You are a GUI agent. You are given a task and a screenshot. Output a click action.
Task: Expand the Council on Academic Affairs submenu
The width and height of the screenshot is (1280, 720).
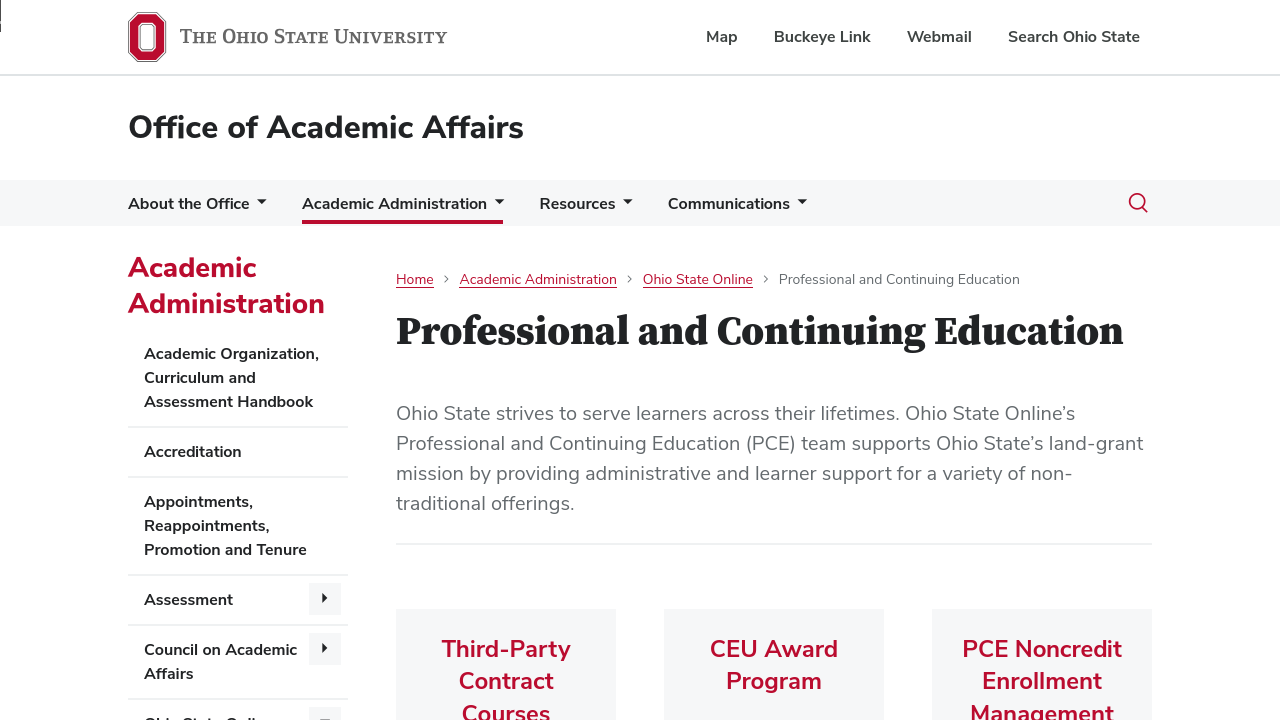tap(324, 649)
